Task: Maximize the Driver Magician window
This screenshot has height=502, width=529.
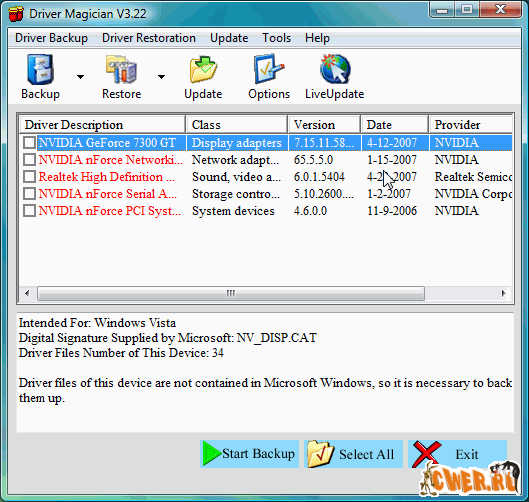Action: tap(467, 9)
